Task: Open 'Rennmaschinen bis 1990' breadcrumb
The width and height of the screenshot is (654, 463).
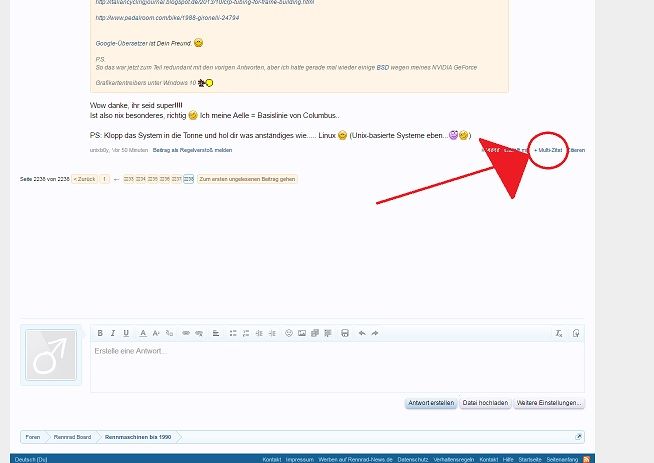Action: click(x=138, y=437)
